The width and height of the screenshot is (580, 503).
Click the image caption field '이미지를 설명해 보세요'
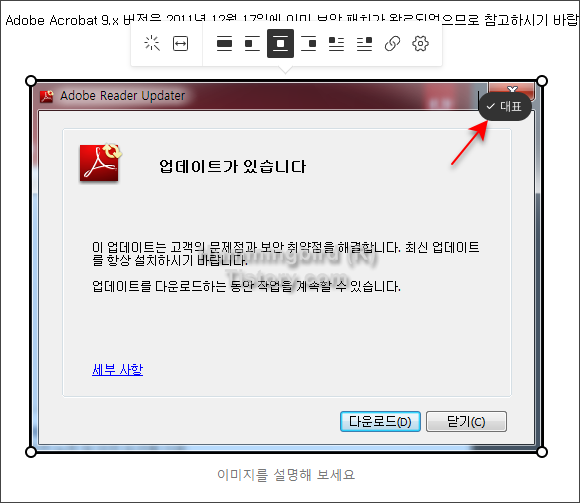coord(286,475)
